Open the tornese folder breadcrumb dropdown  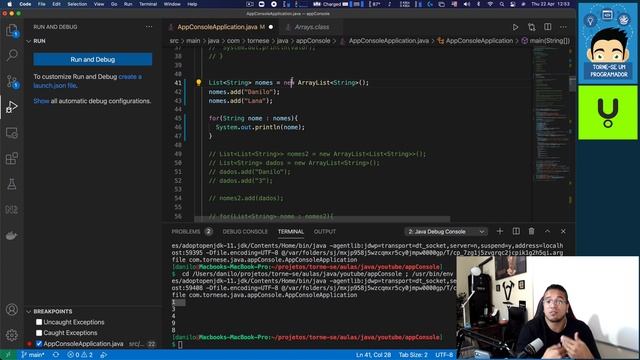258,41
